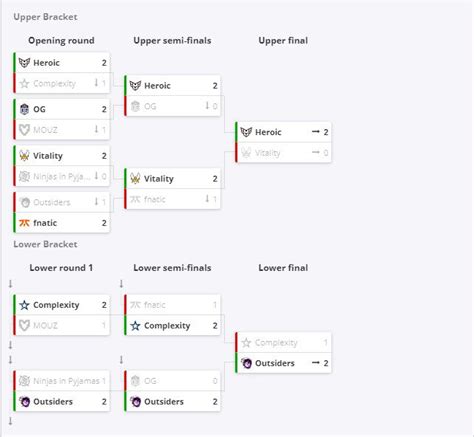This screenshot has height=437, width=474.
Task: Click the faded OG logo in Lower semi-finals
Action: [x=135, y=381]
